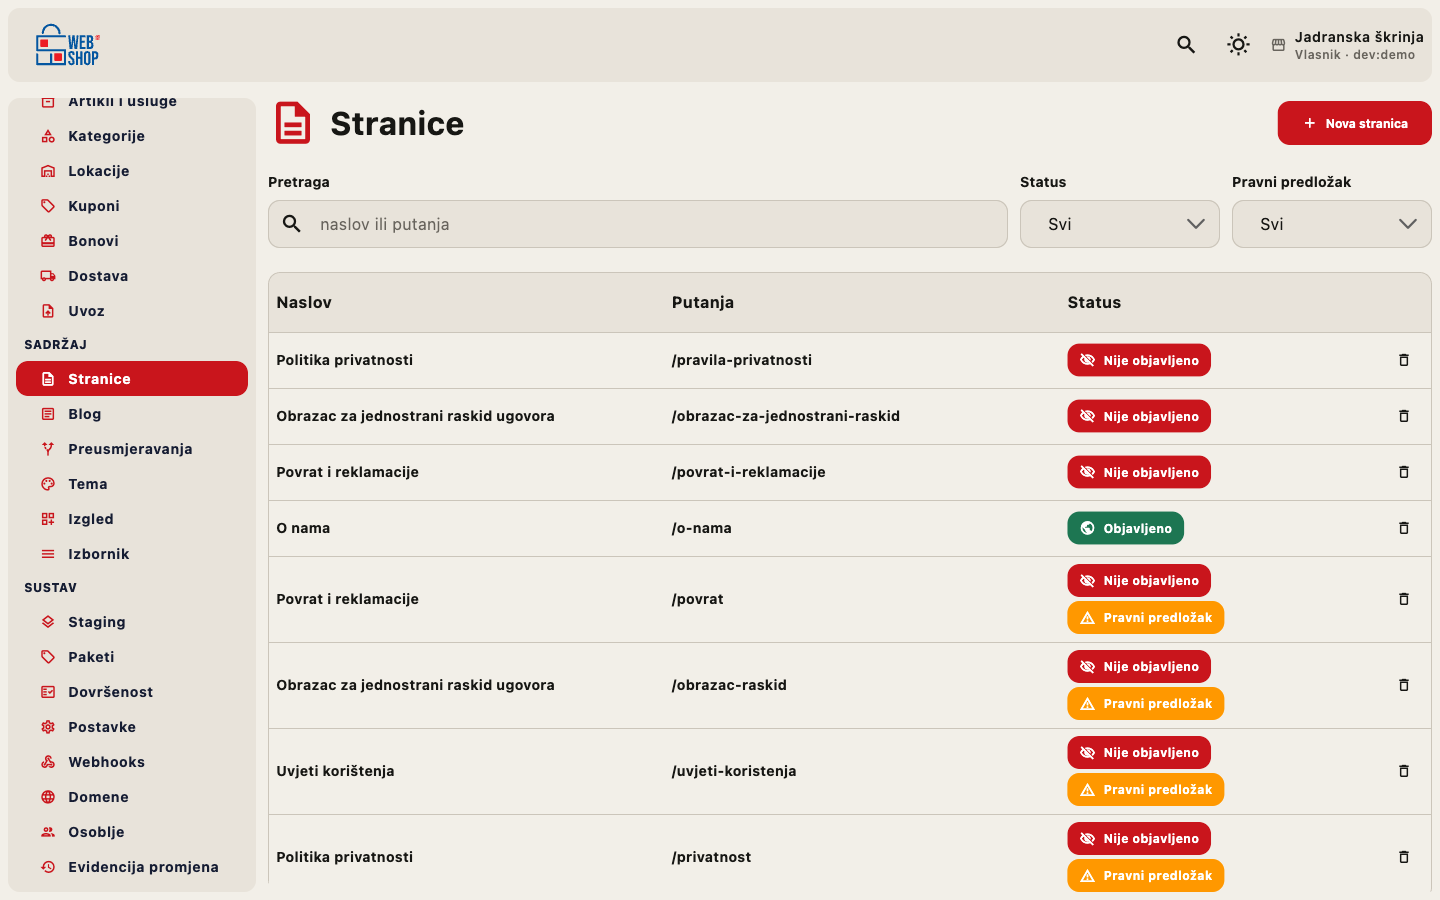The image size is (1440, 900).
Task: Toggle light/dark theme sun icon
Action: coord(1238,44)
